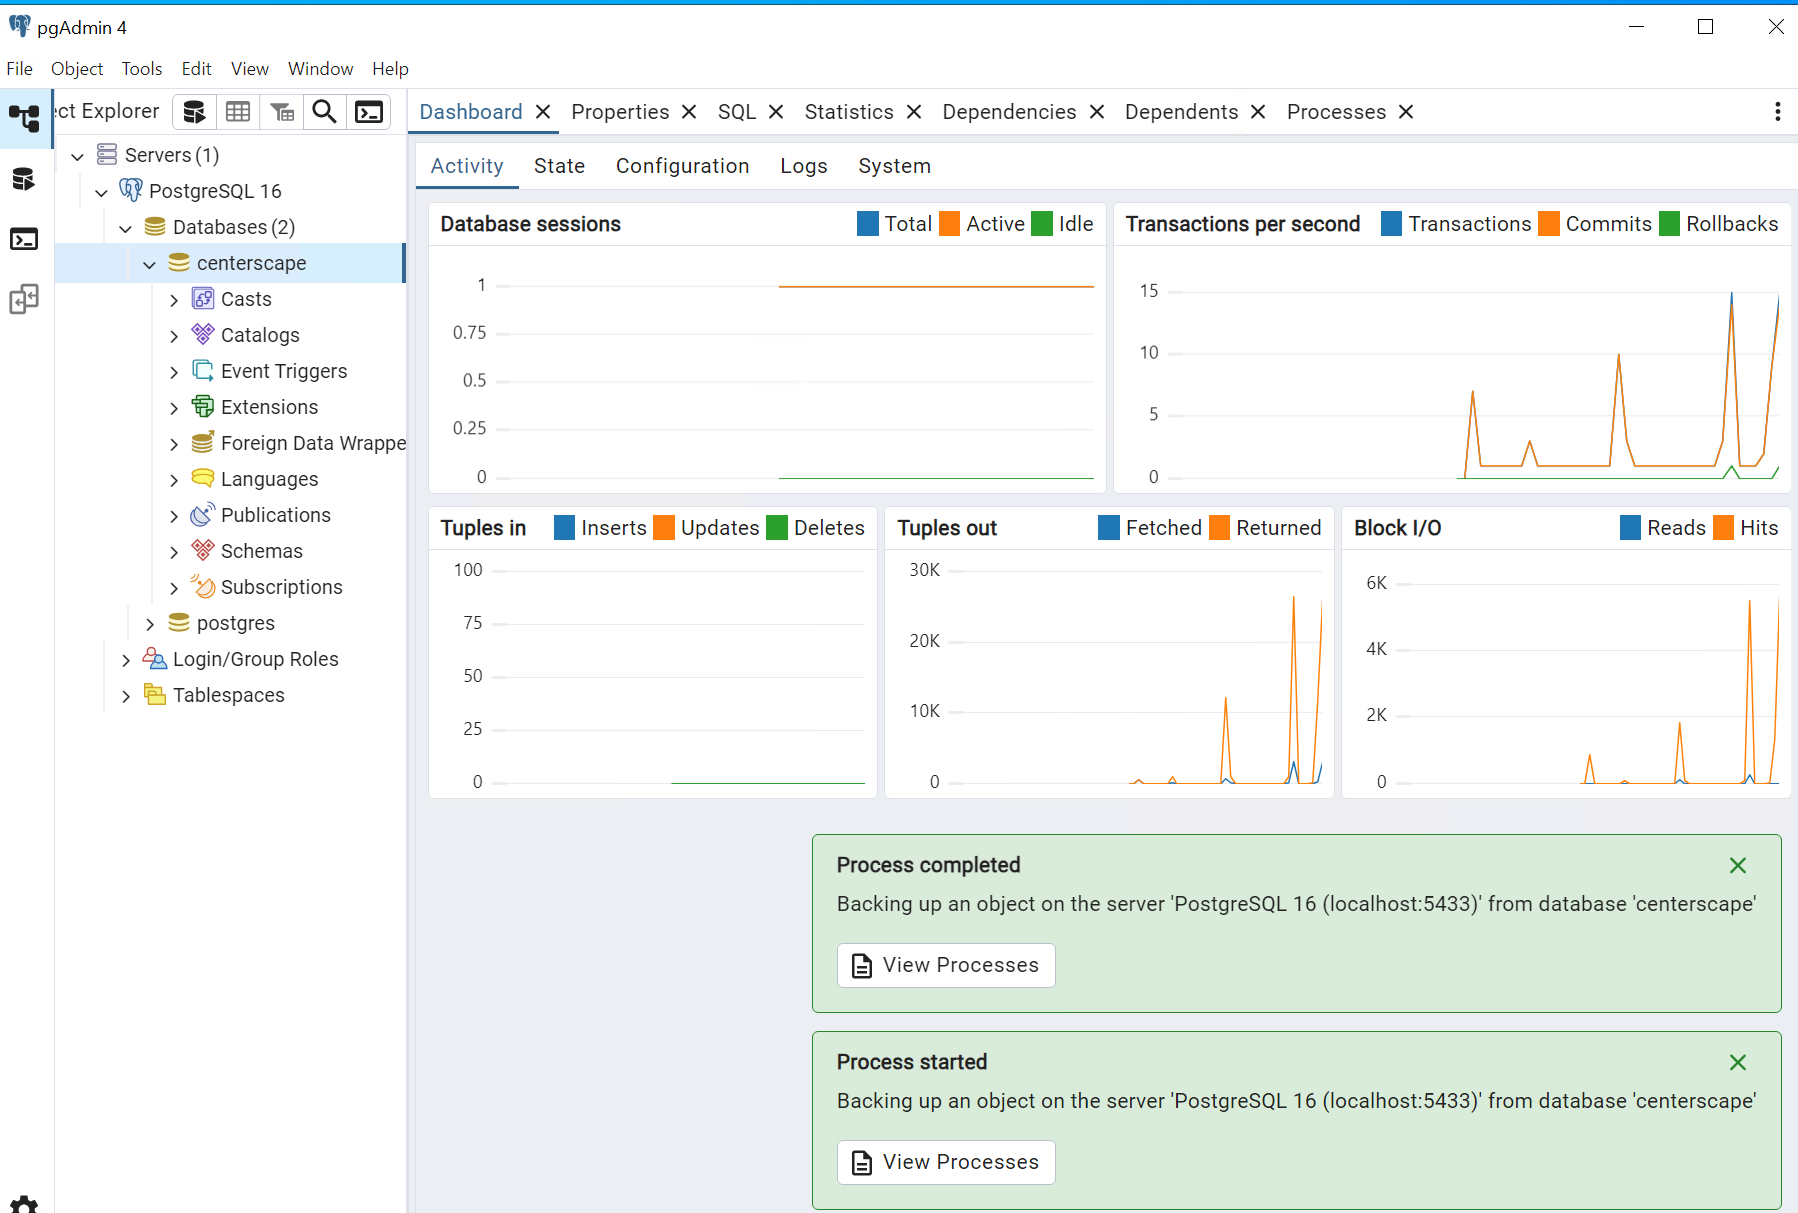Open the panel kebab options menu
Image resolution: width=1798 pixels, height=1213 pixels.
point(1777,112)
